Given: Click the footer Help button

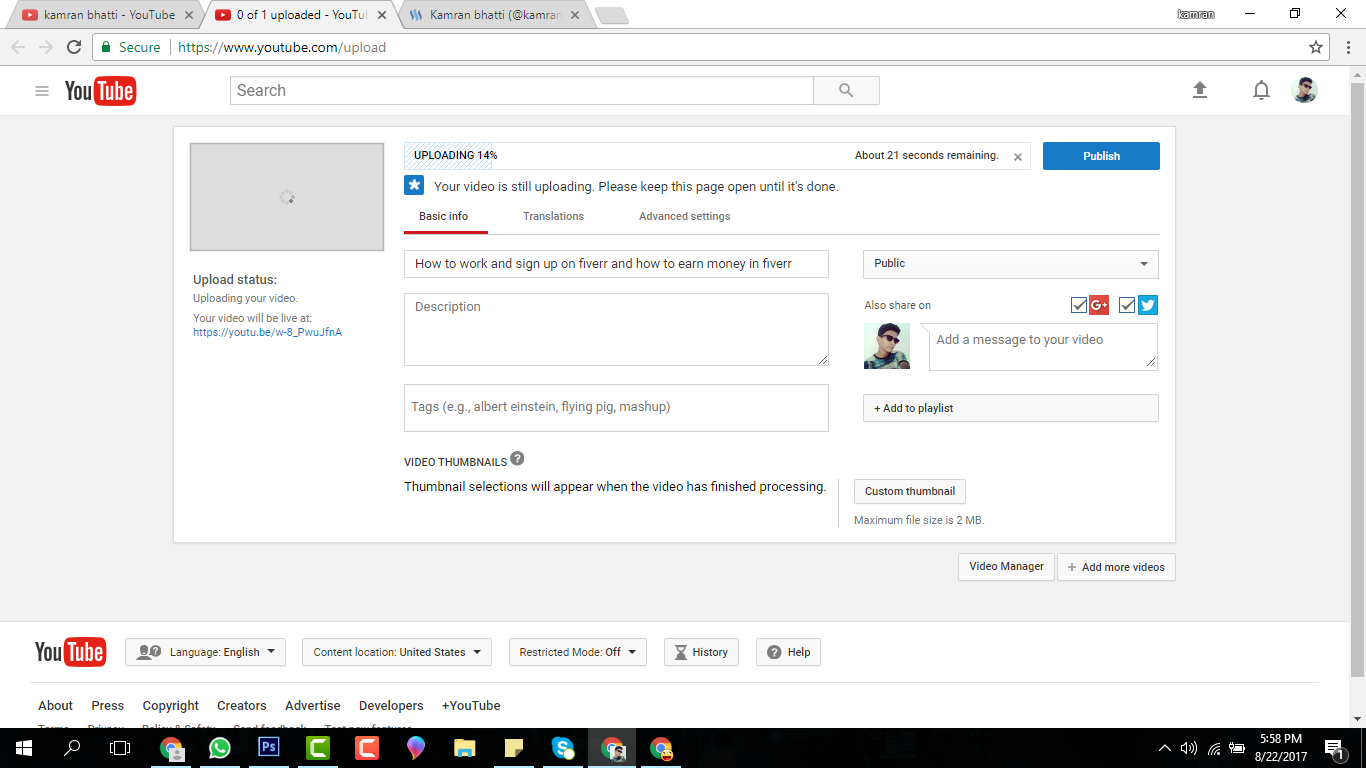Looking at the screenshot, I should pyautogui.click(x=788, y=652).
